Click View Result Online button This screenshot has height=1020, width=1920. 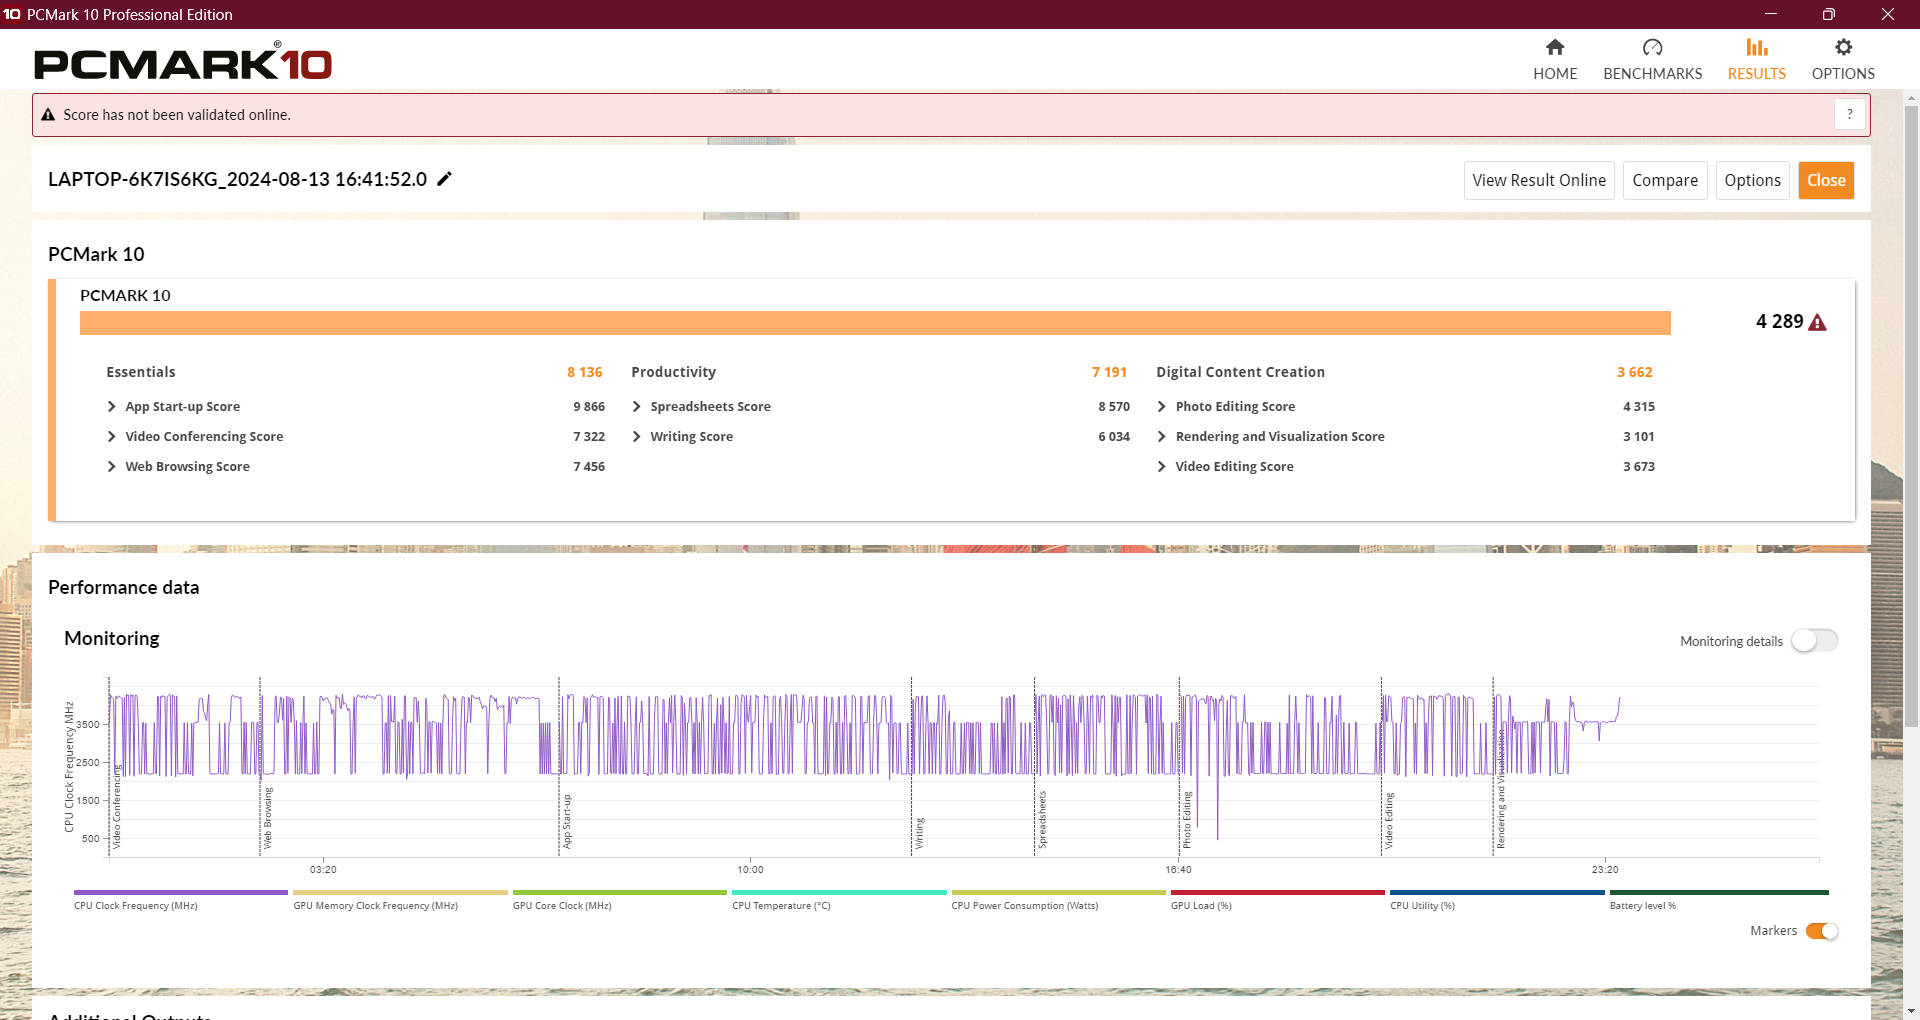point(1539,180)
